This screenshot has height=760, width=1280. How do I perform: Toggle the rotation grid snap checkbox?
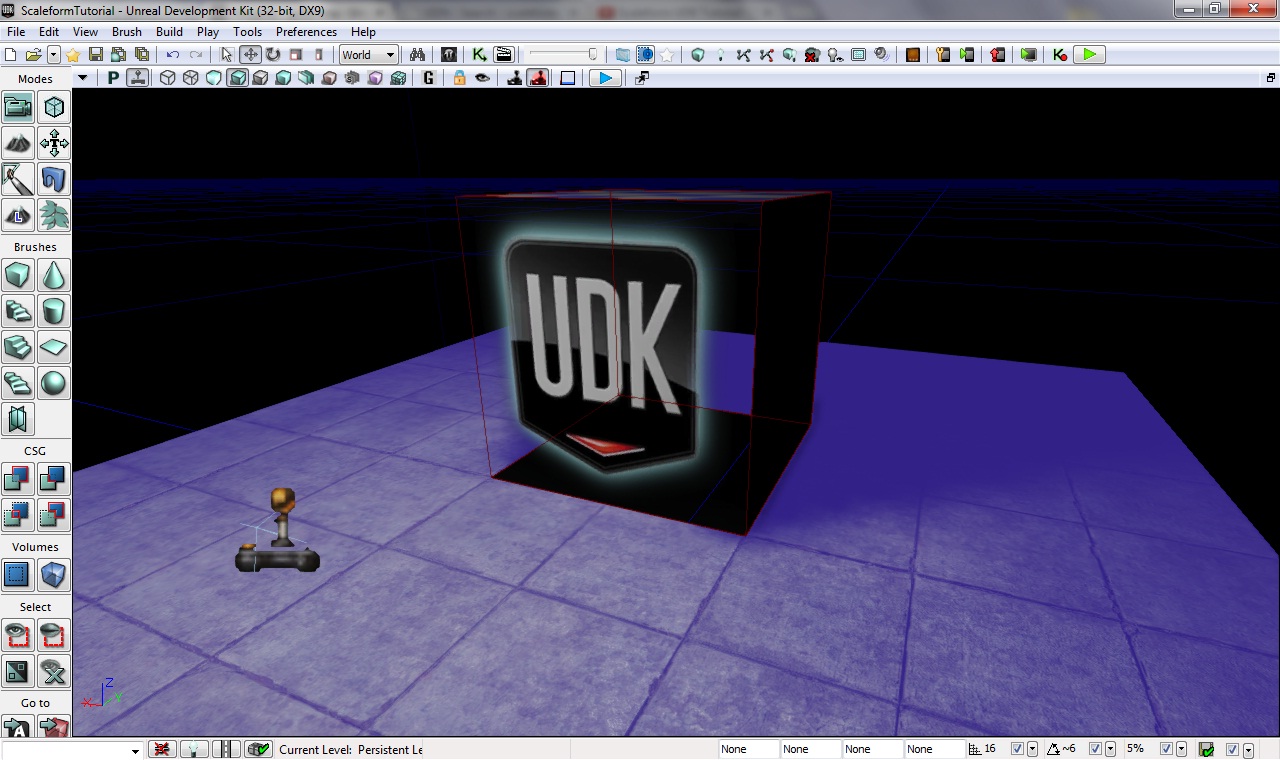pyautogui.click(x=1095, y=749)
